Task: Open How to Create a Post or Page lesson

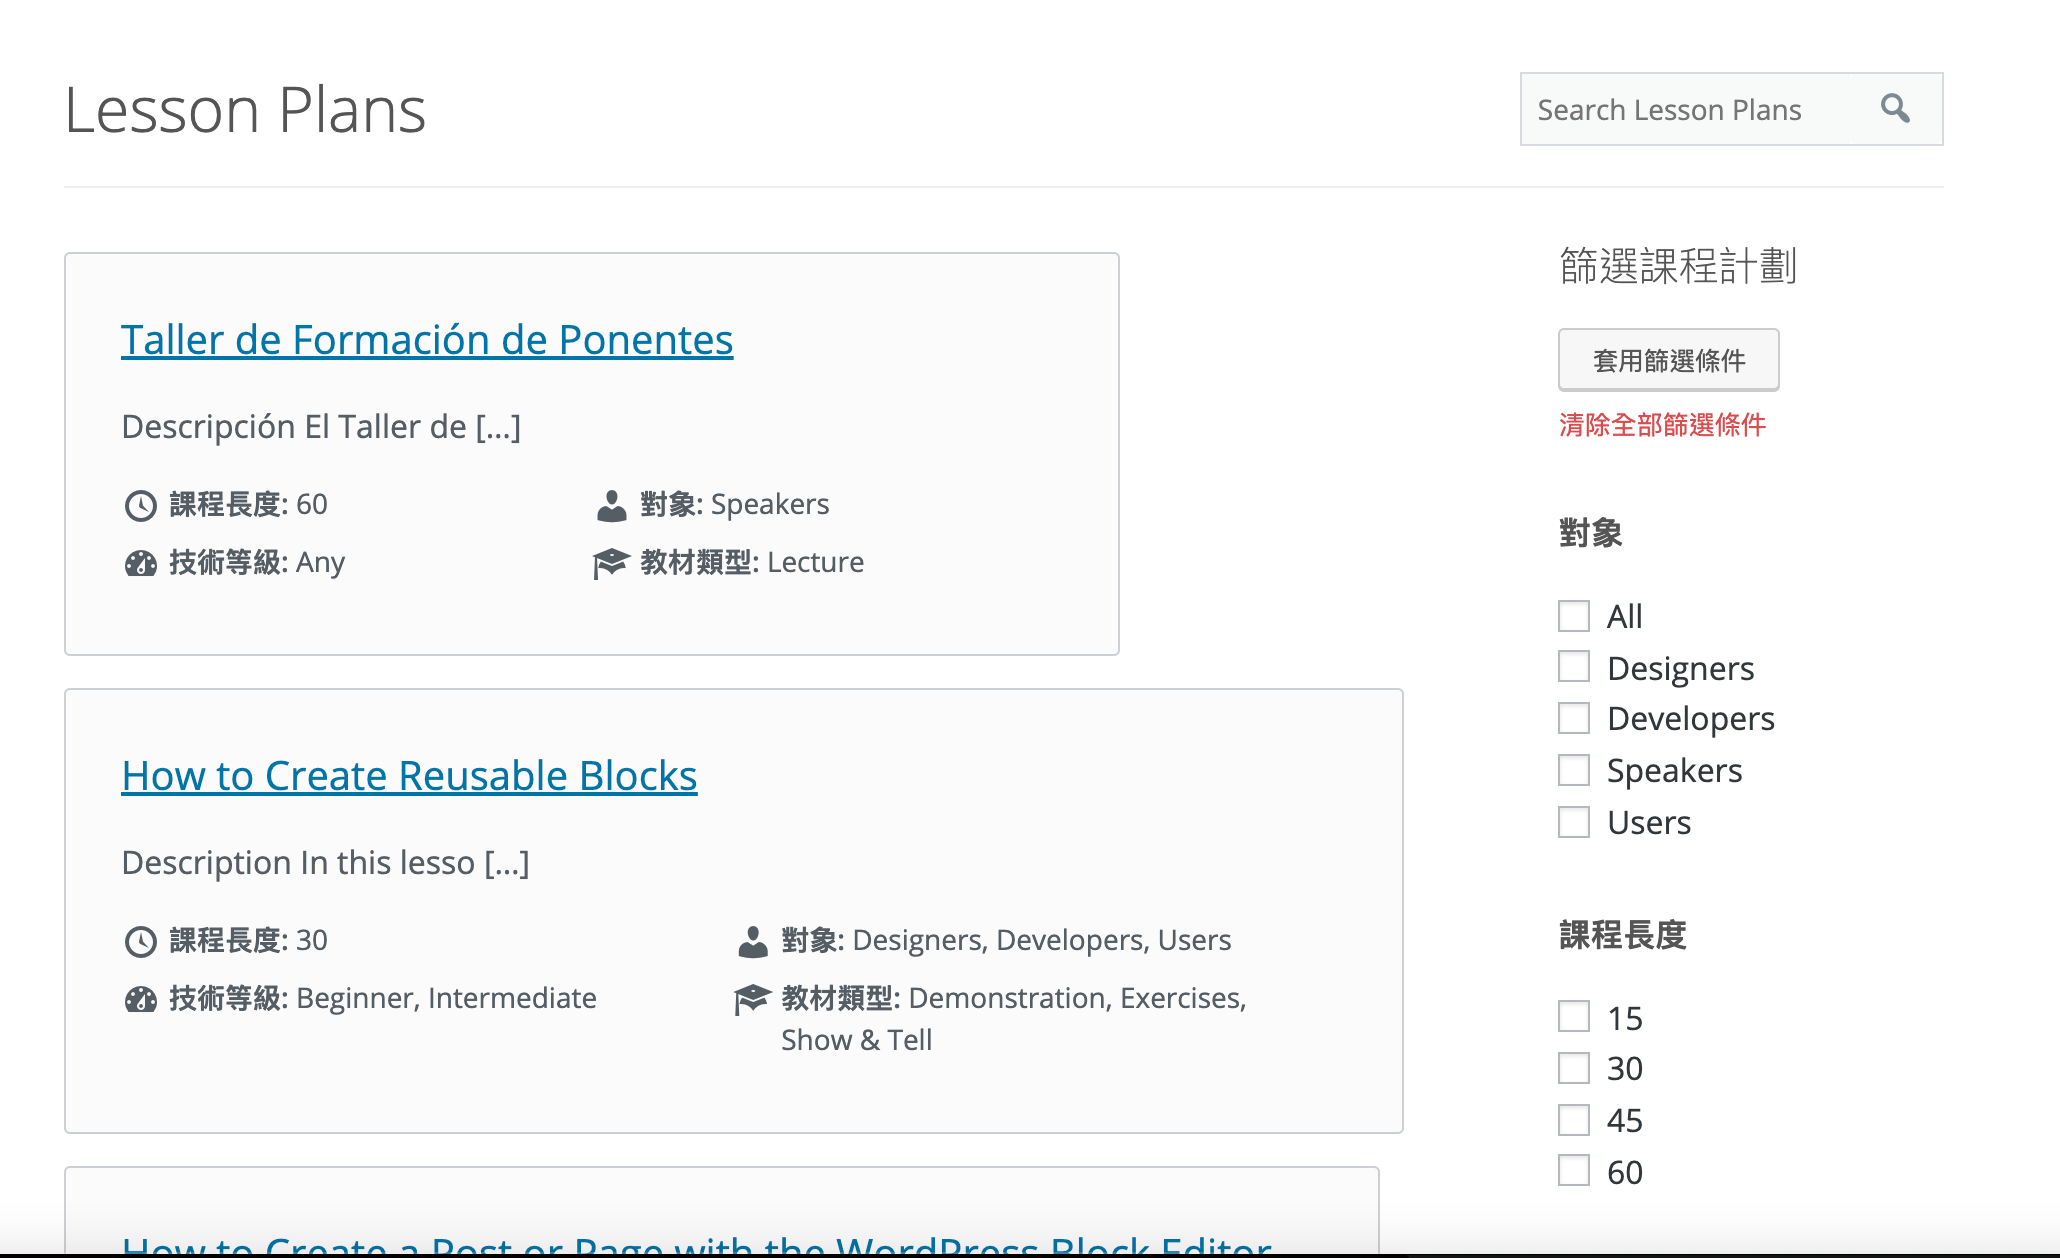Action: tap(696, 1245)
